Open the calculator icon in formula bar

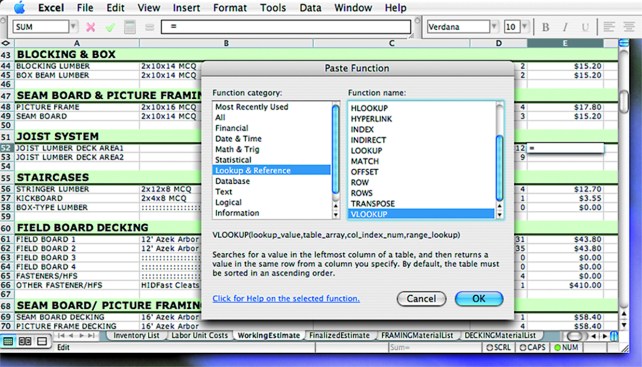pyautogui.click(x=130, y=27)
